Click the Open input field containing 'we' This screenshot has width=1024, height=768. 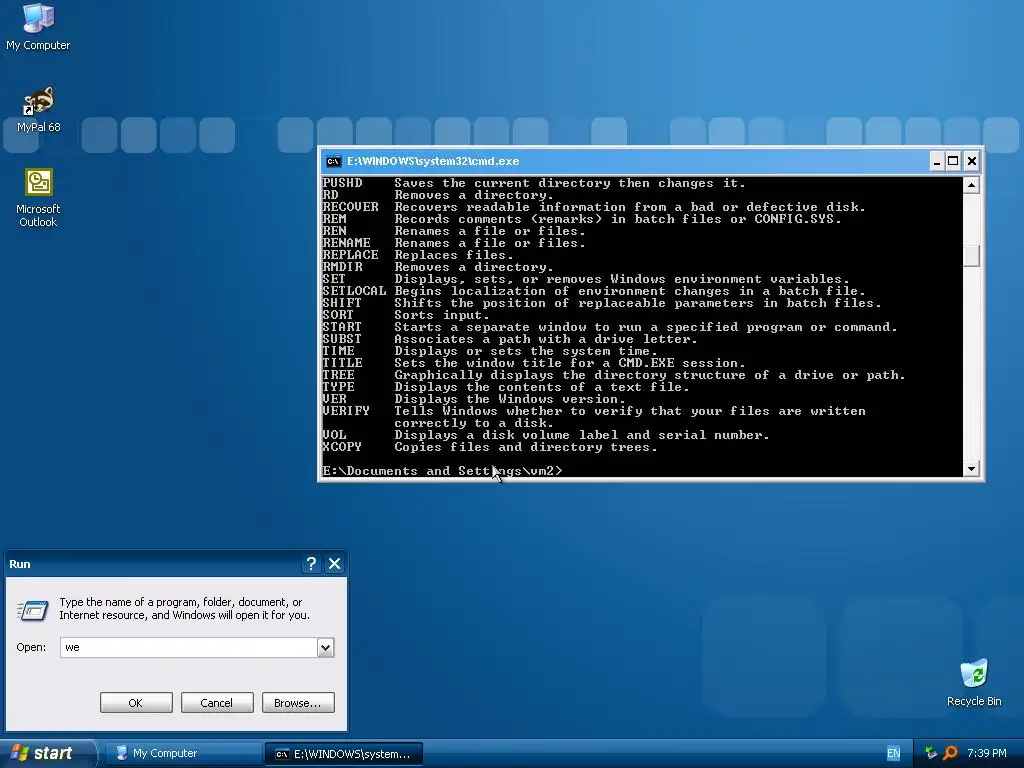tap(189, 647)
